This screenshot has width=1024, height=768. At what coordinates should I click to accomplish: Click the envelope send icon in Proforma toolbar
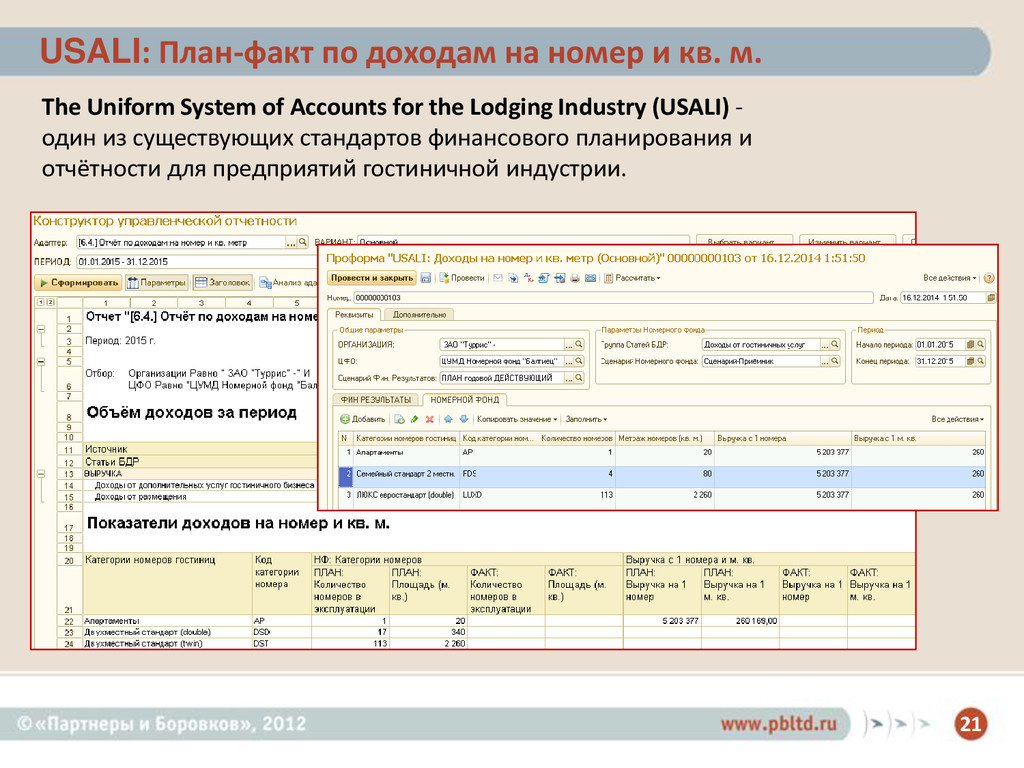point(498,278)
